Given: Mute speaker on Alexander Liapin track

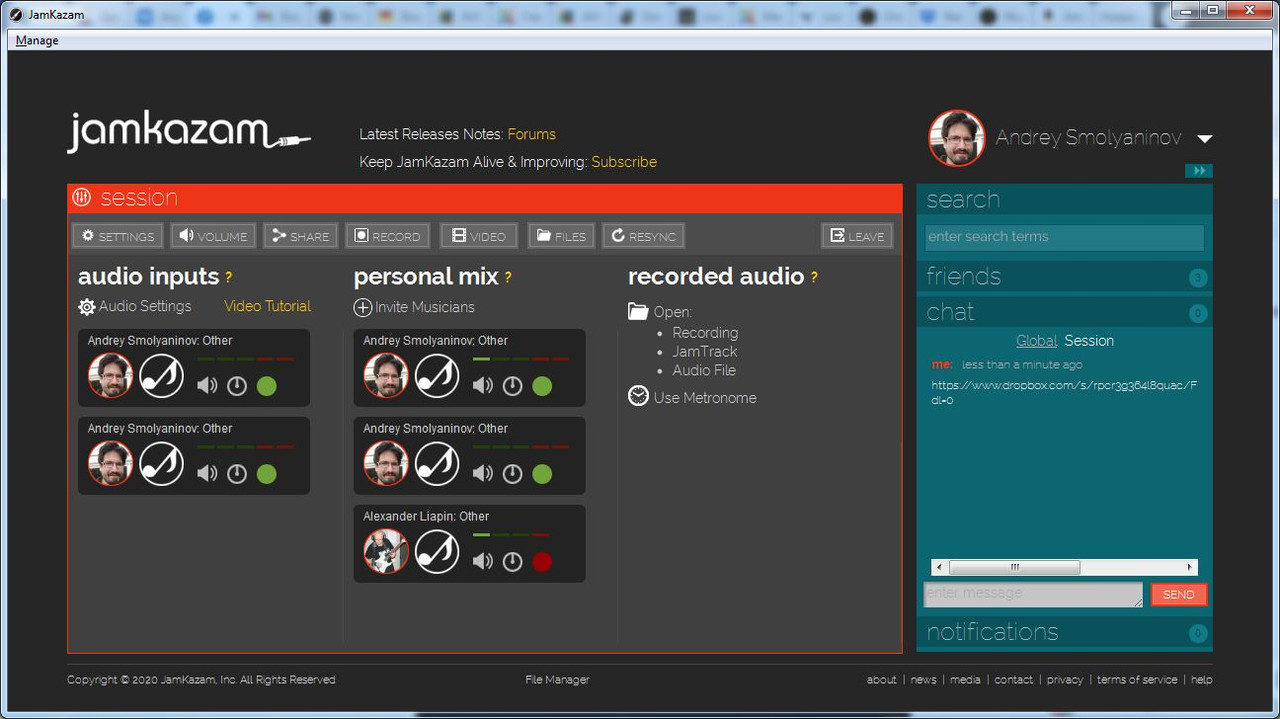Looking at the screenshot, I should pyautogui.click(x=483, y=562).
